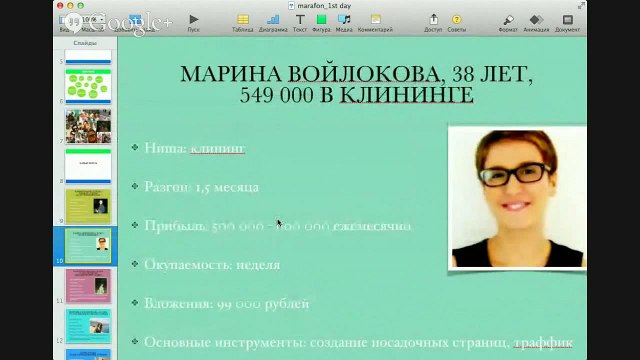Click the bullet Ниша: клининг
The image size is (640, 360).
click(195, 148)
